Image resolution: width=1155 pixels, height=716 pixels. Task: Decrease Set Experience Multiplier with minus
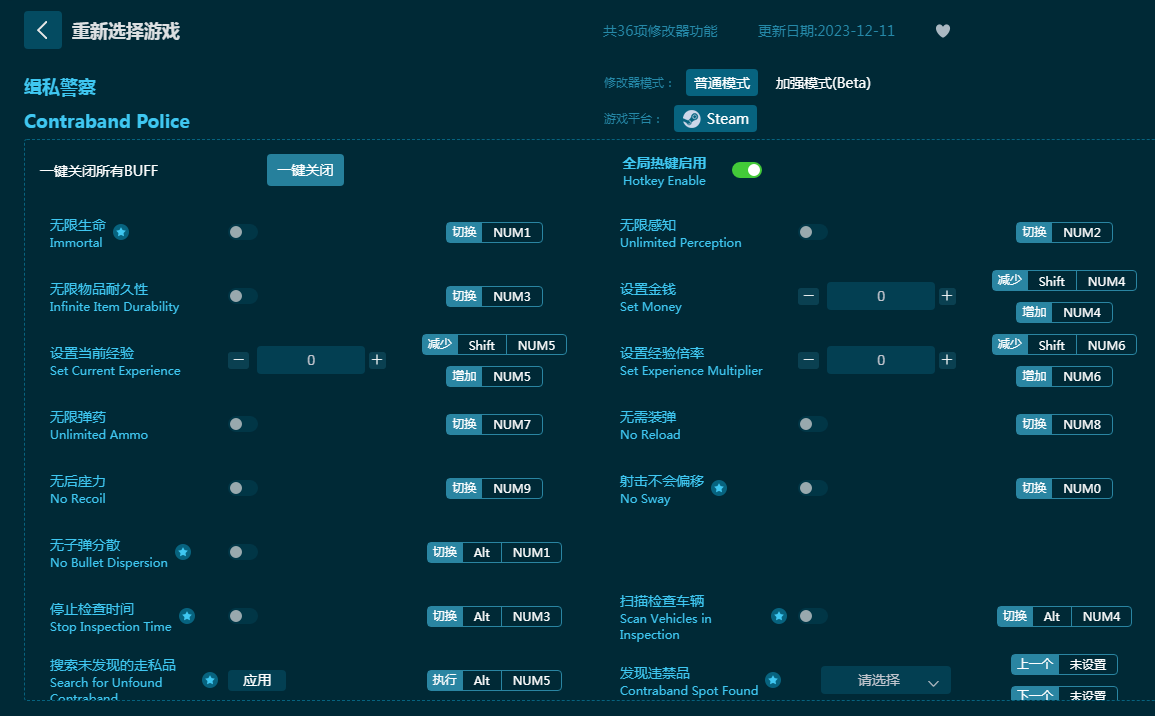click(809, 360)
